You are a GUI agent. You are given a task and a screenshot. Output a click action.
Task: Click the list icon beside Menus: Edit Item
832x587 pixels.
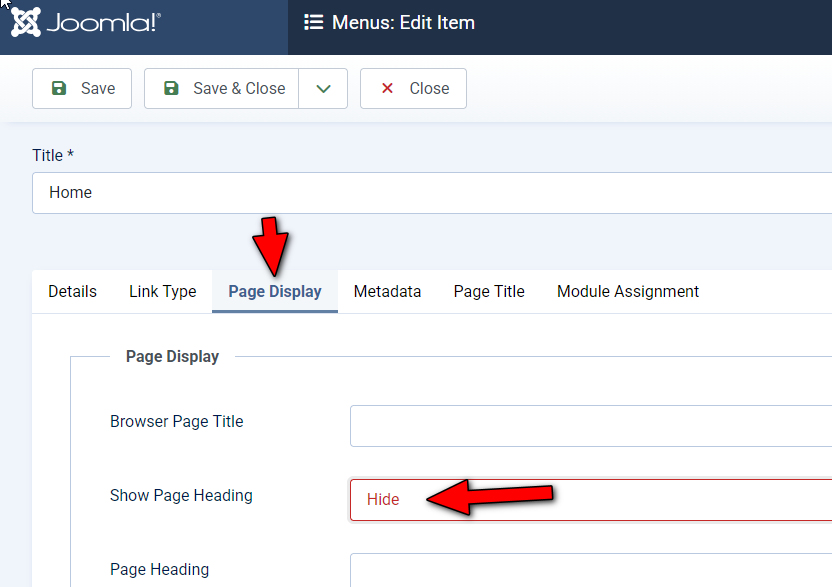tap(314, 23)
